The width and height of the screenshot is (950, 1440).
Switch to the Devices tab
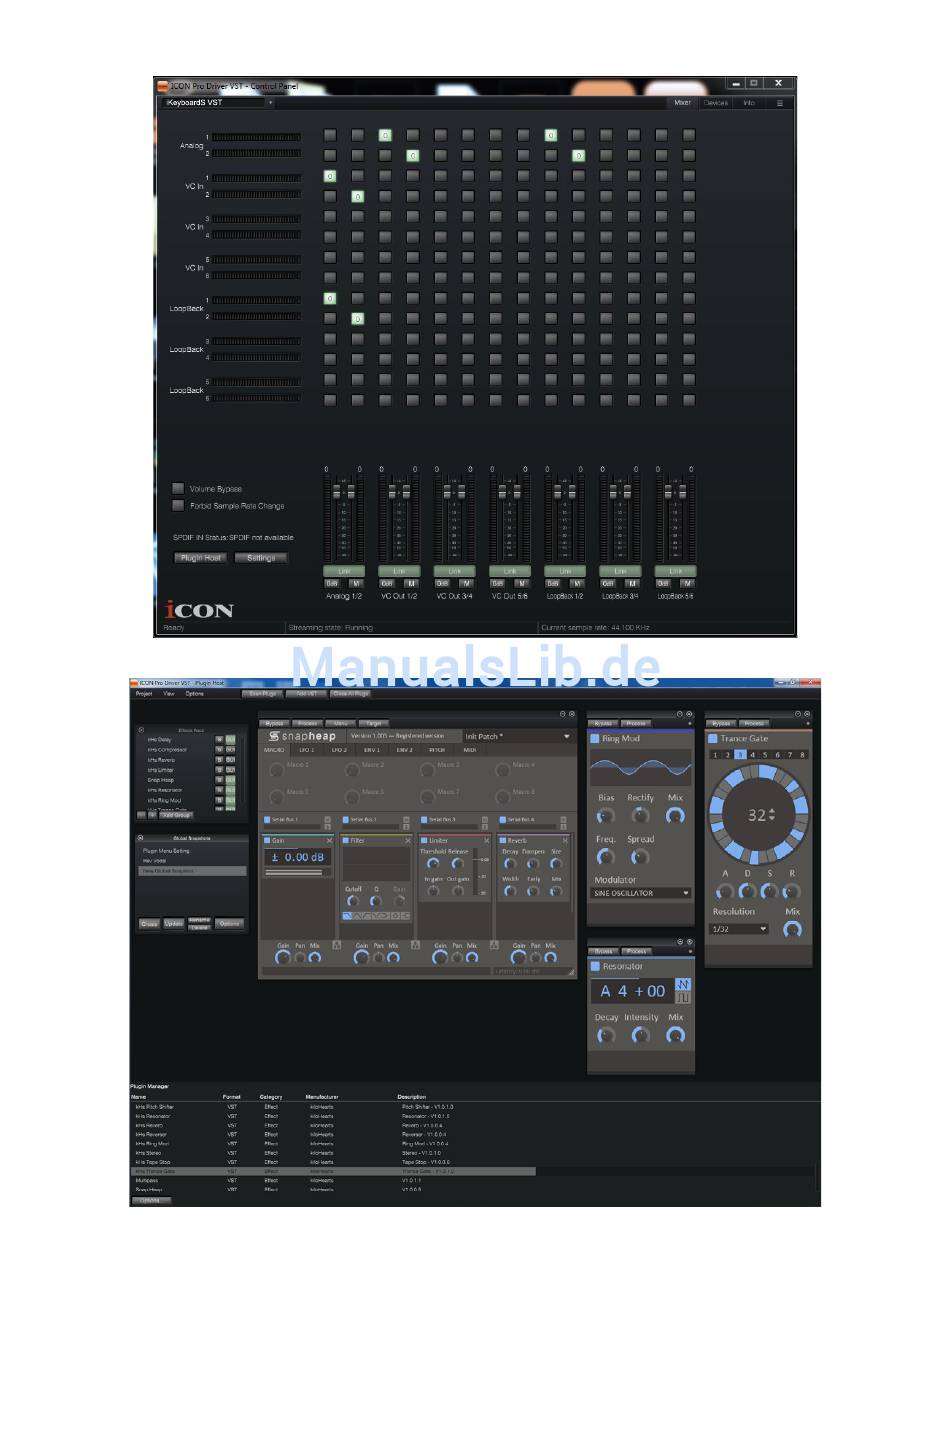[x=715, y=103]
